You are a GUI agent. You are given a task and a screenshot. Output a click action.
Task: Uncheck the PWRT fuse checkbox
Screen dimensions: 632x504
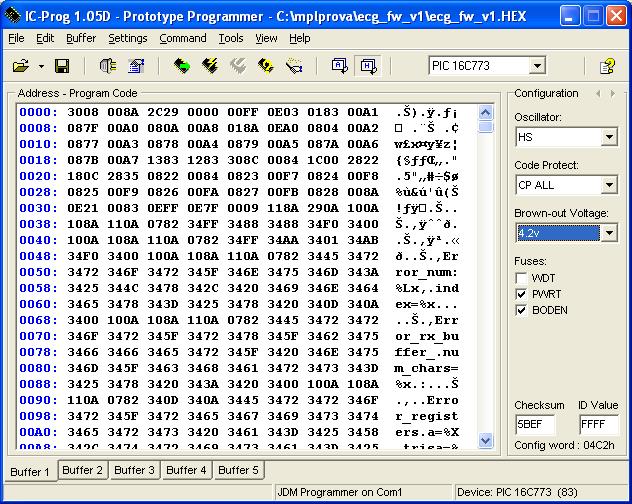(521, 294)
